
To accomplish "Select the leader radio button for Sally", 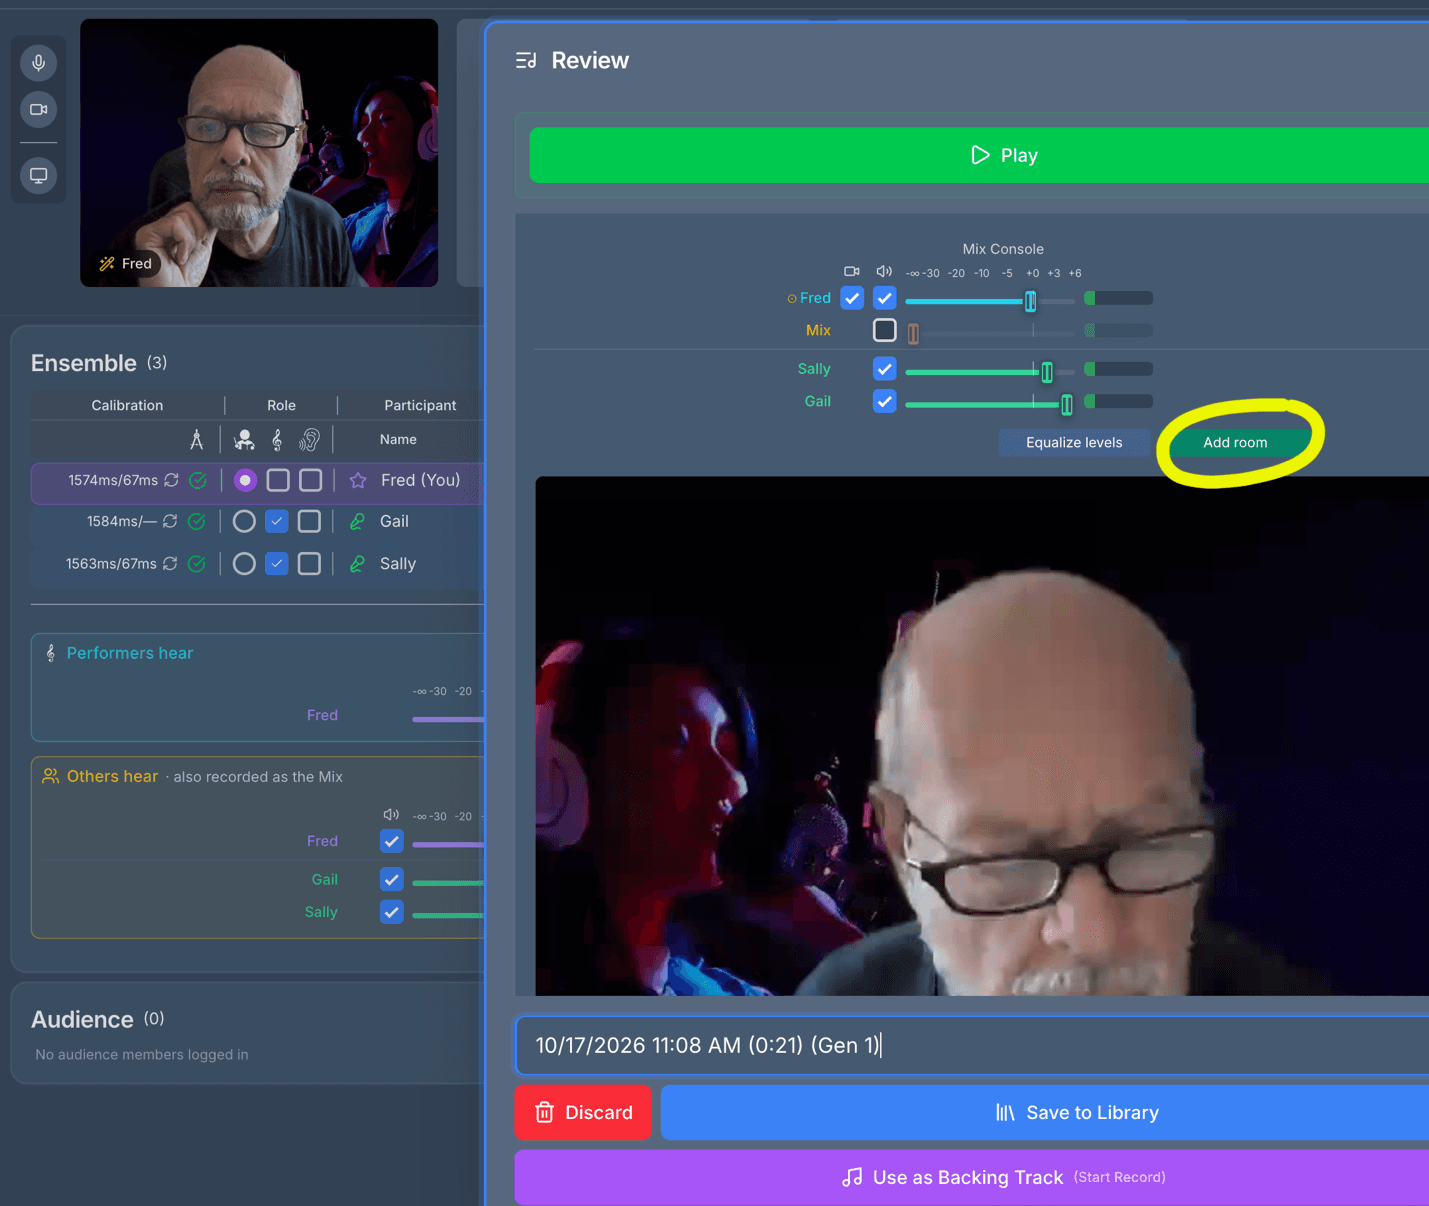I will (244, 564).
